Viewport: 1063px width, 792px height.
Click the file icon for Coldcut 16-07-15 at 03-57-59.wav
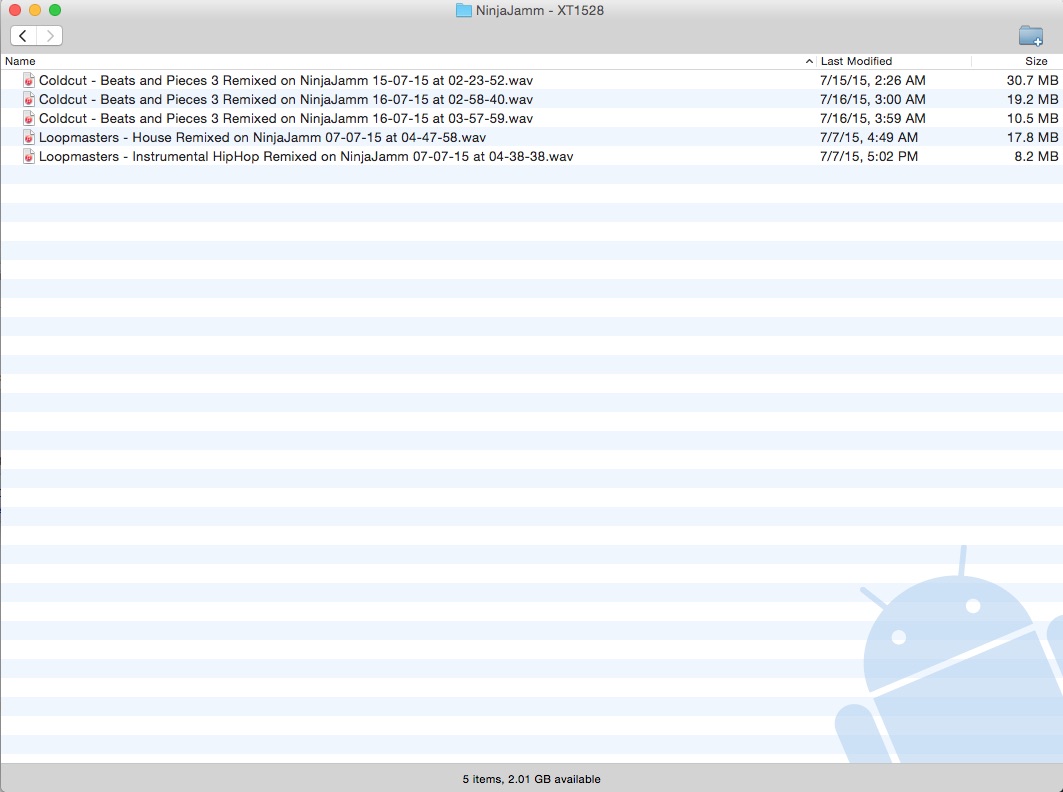click(x=29, y=118)
